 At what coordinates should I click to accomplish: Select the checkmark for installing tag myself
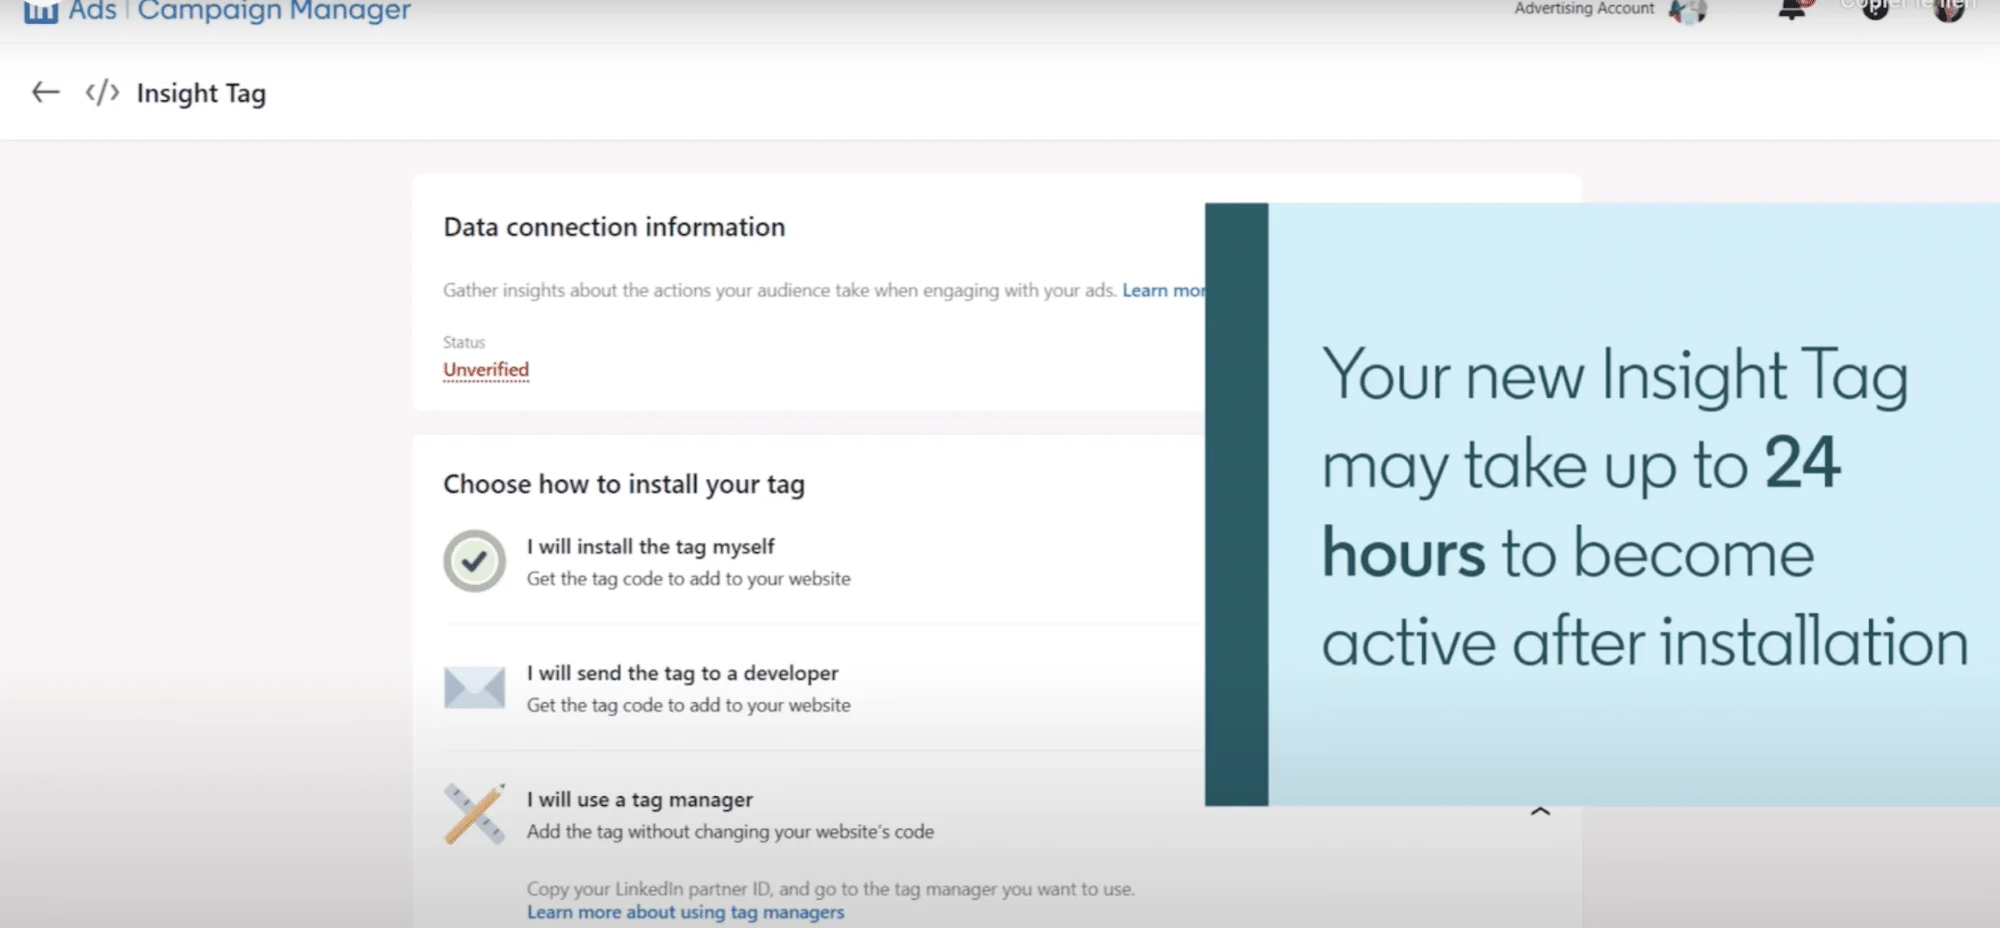tap(475, 561)
